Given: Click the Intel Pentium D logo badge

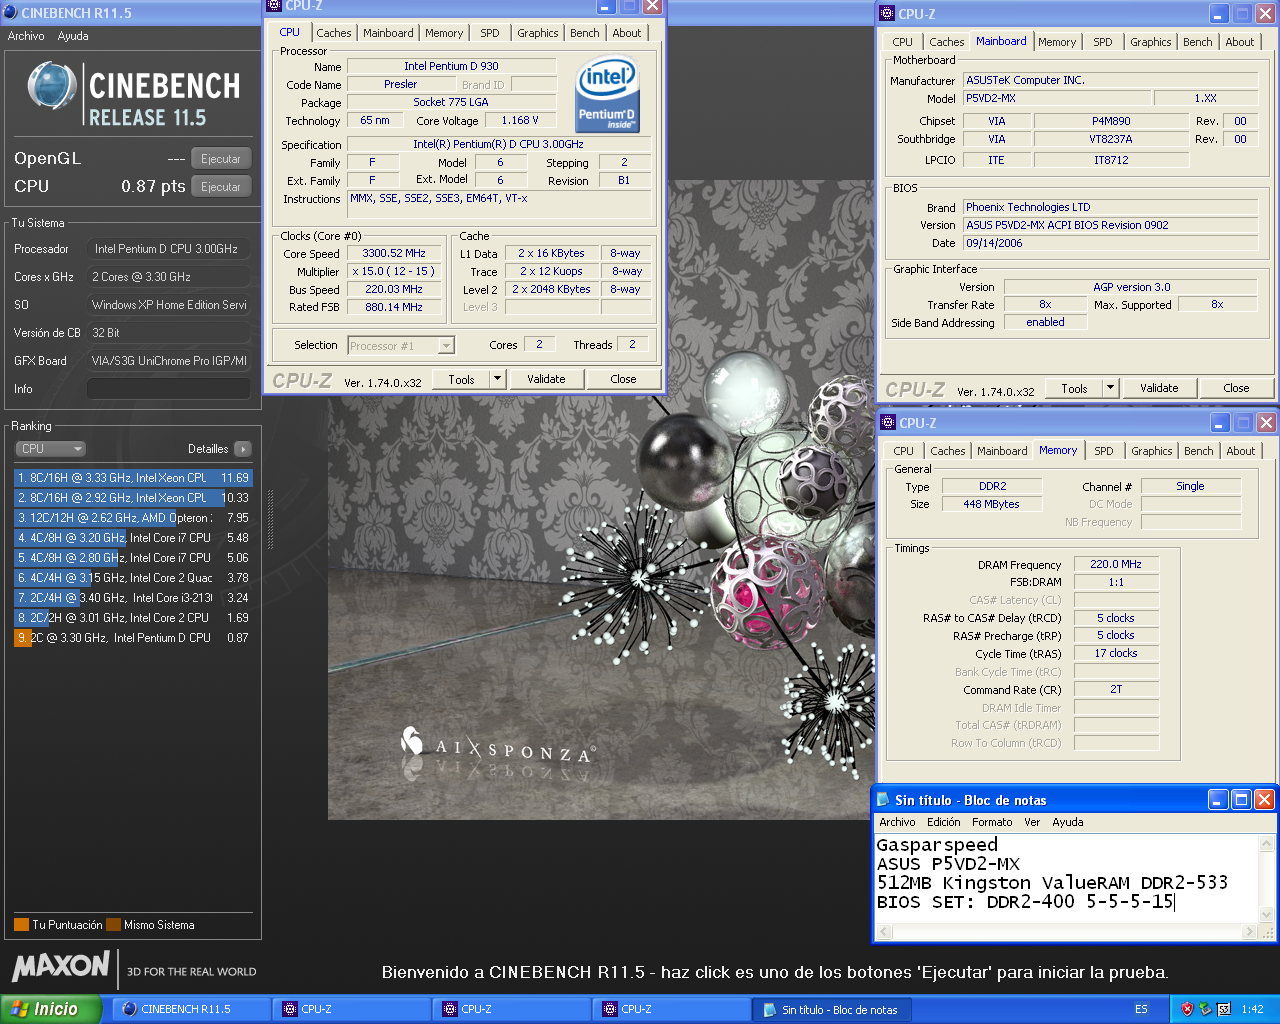Looking at the screenshot, I should tap(607, 93).
